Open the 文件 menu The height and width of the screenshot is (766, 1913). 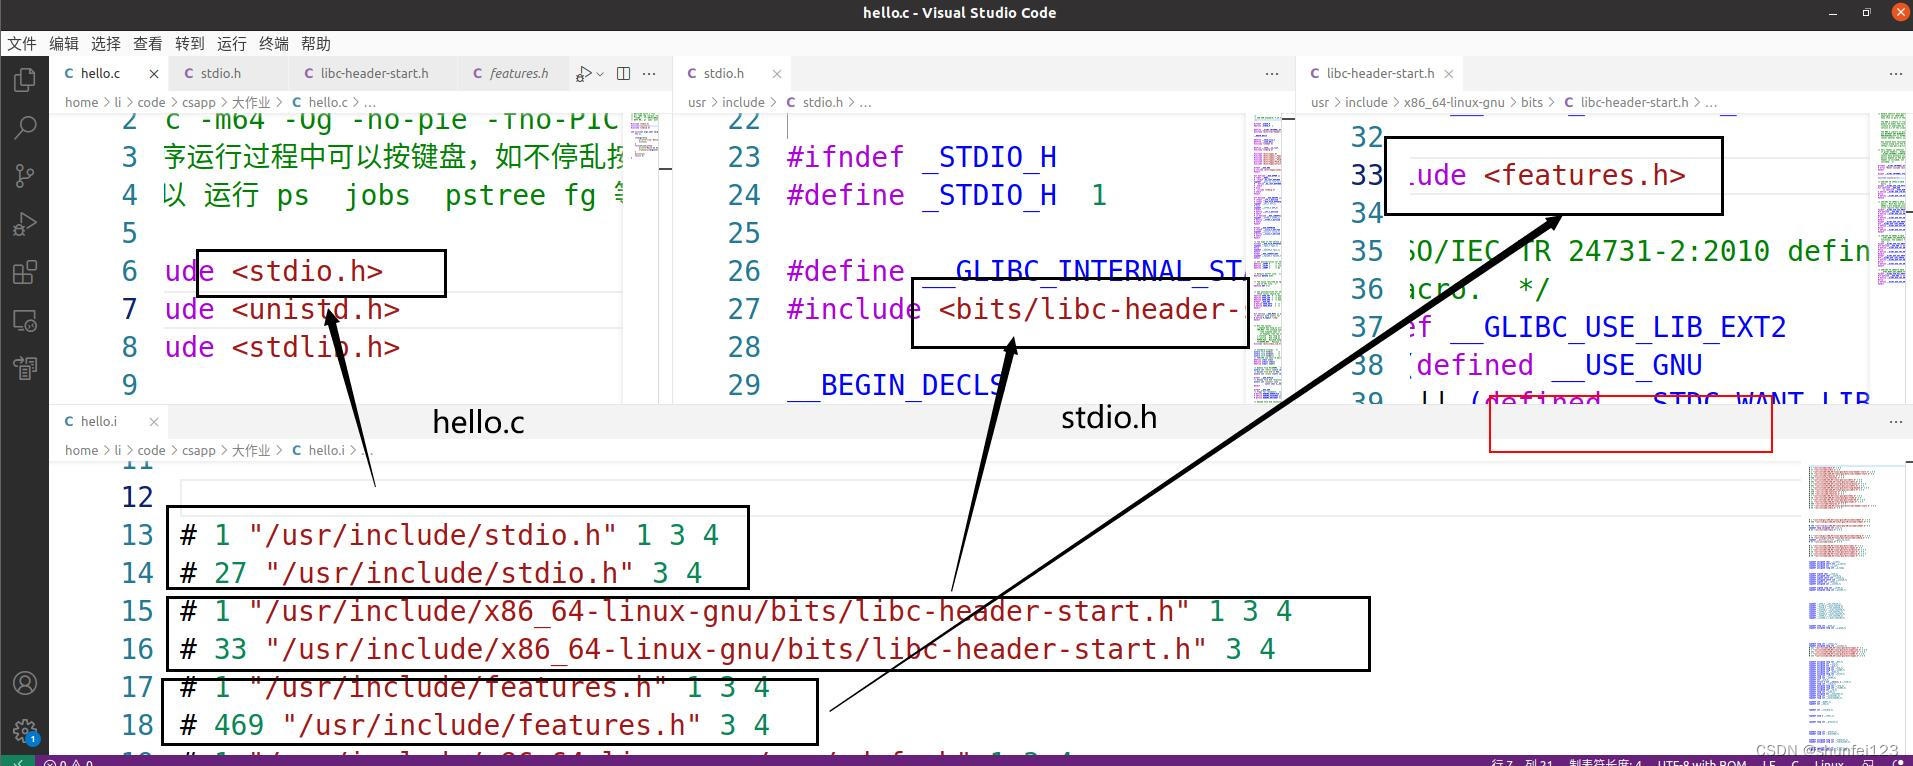21,44
